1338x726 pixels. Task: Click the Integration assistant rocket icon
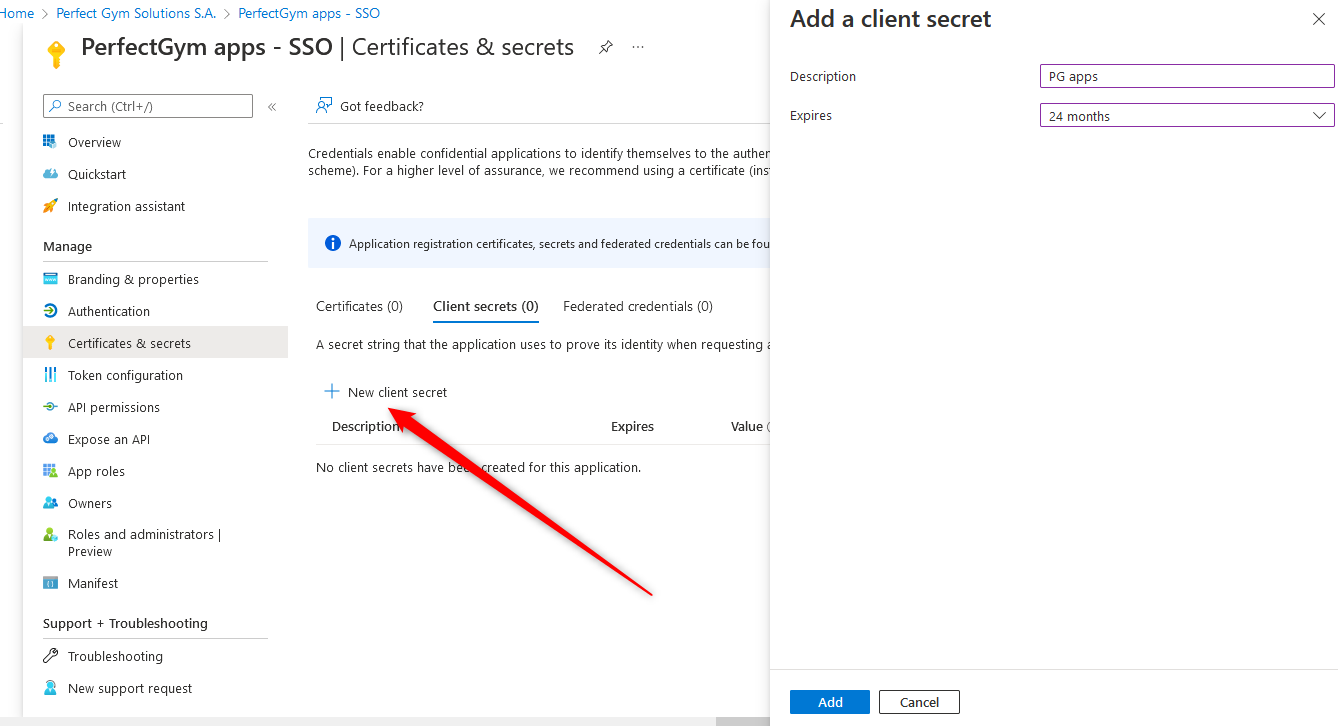point(50,206)
